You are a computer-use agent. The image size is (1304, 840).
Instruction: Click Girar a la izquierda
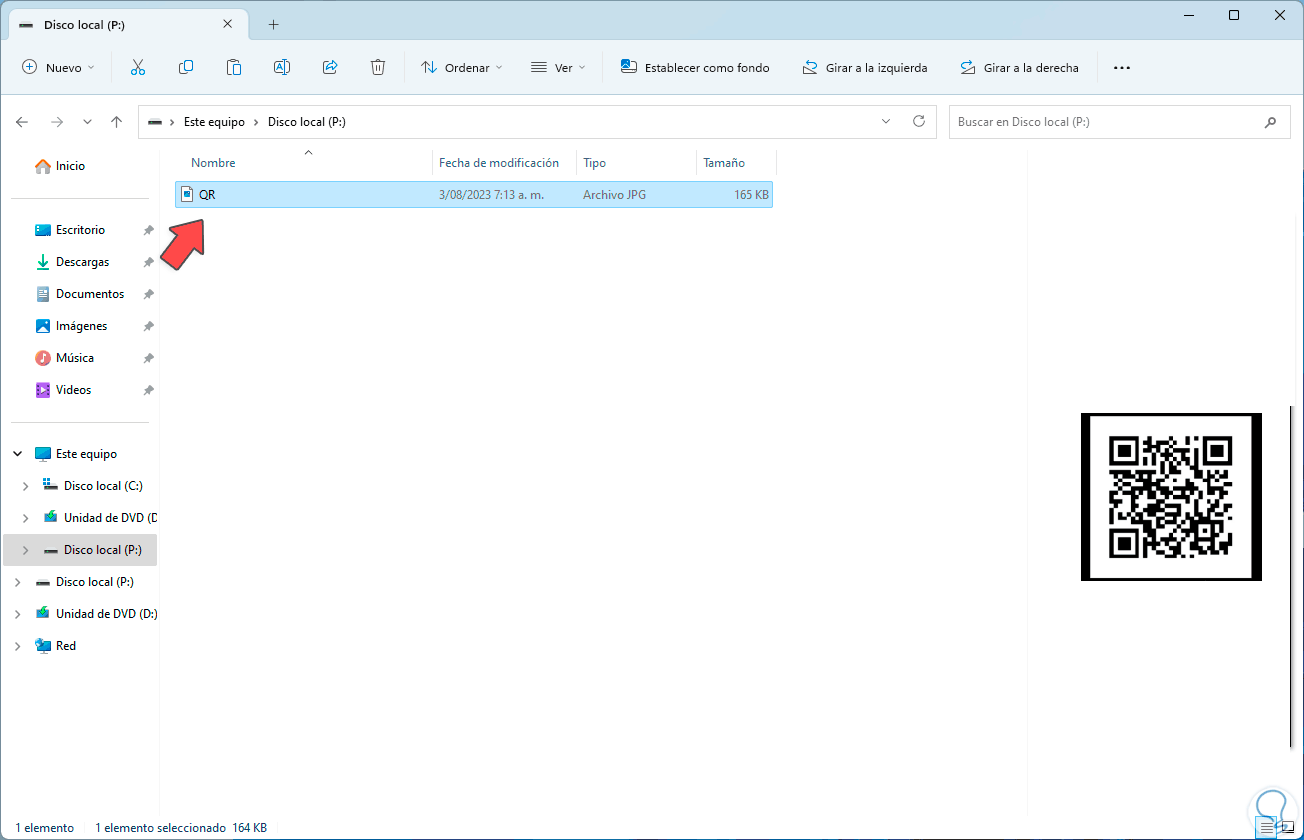coord(865,68)
